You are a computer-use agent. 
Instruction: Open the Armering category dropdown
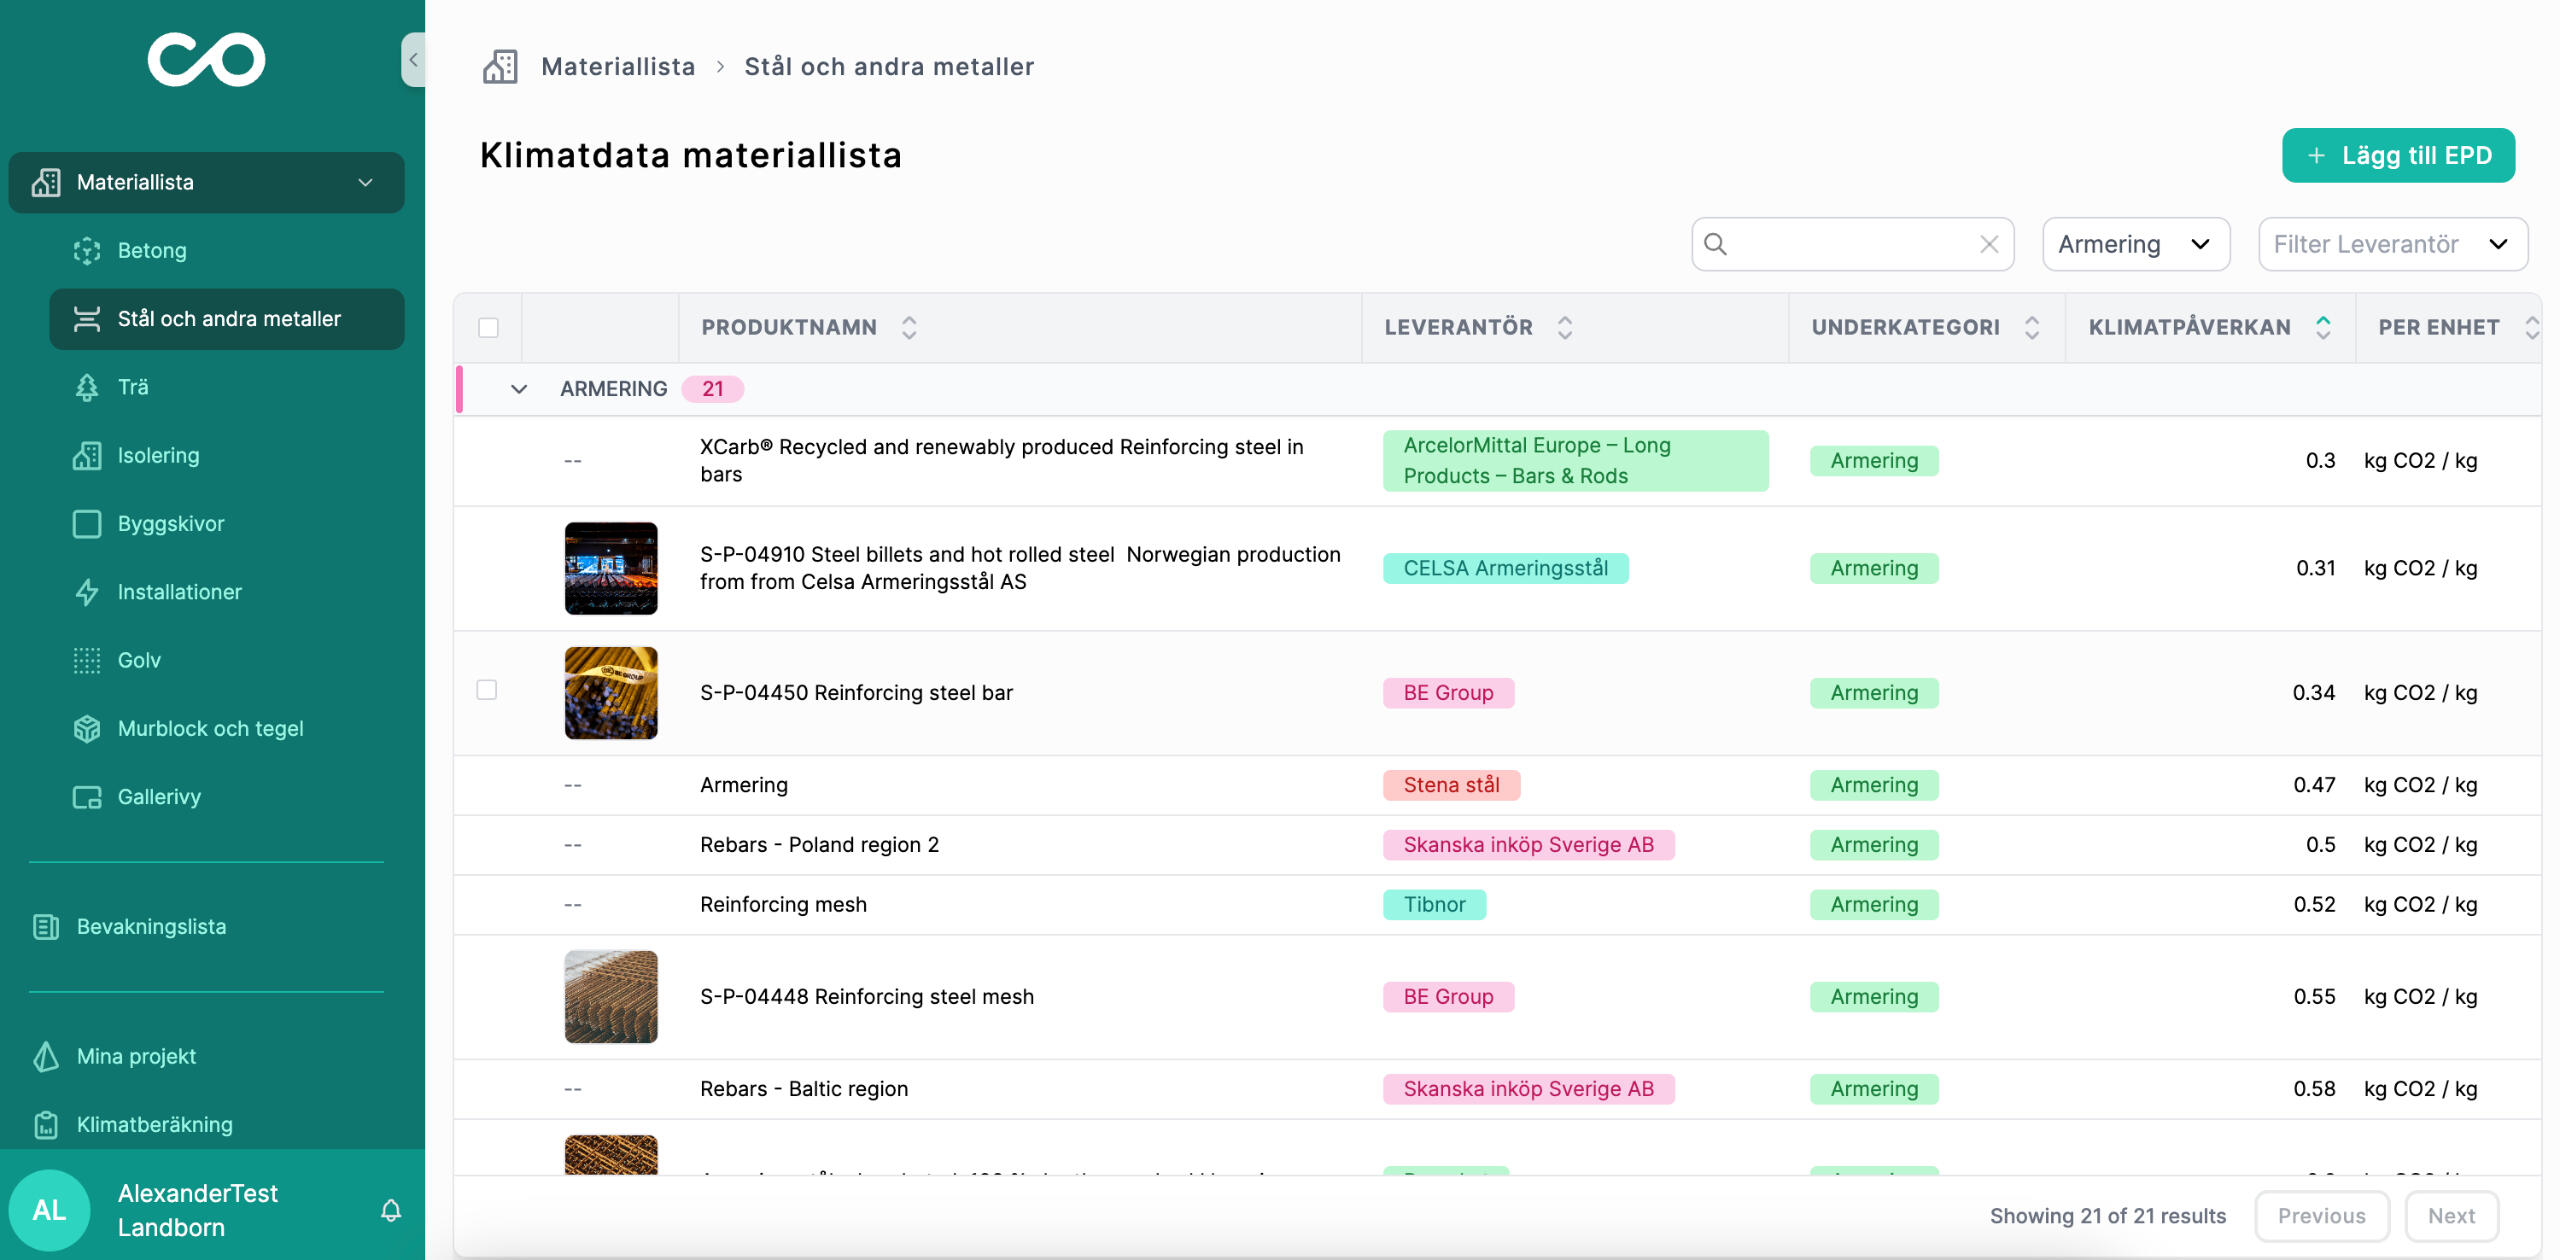click(x=2135, y=244)
